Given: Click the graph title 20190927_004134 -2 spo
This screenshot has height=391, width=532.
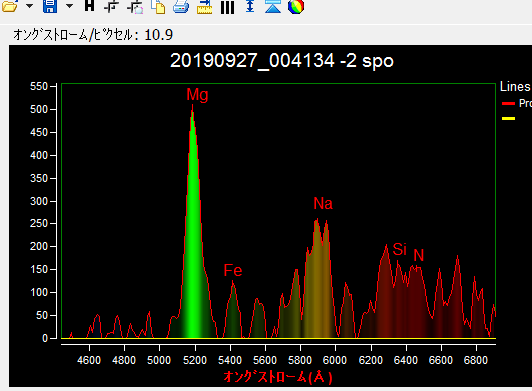Looking at the screenshot, I should click(282, 61).
